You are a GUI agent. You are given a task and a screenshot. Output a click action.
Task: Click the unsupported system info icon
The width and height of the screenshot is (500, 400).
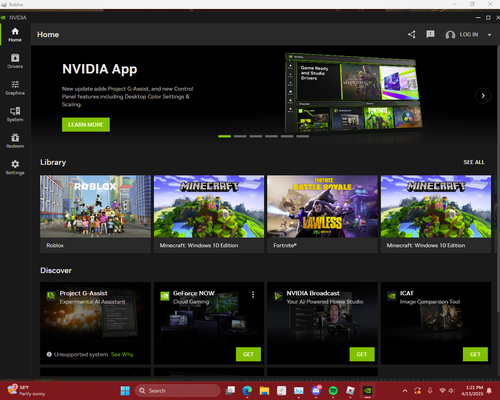49,354
